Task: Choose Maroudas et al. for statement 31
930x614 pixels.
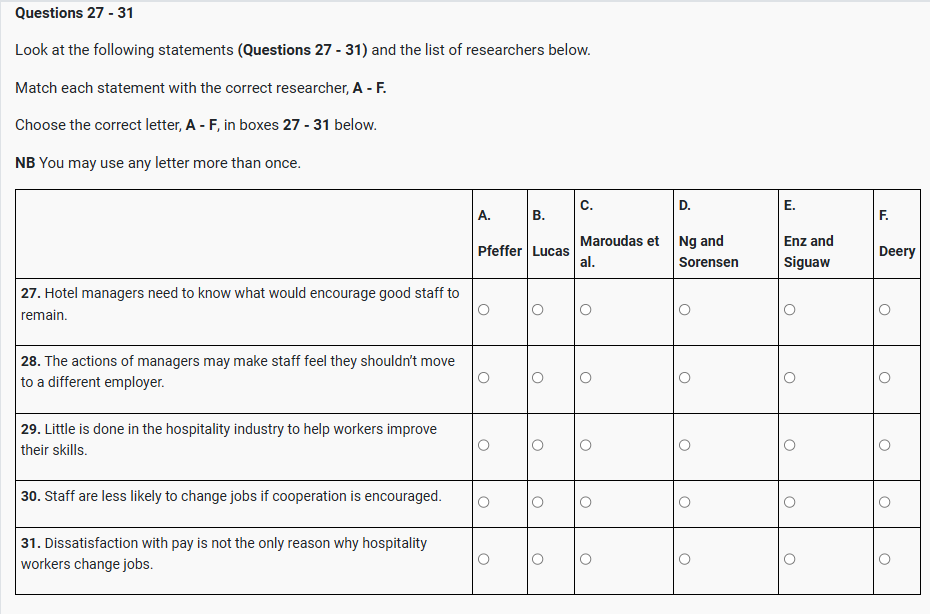Action: coord(585,559)
